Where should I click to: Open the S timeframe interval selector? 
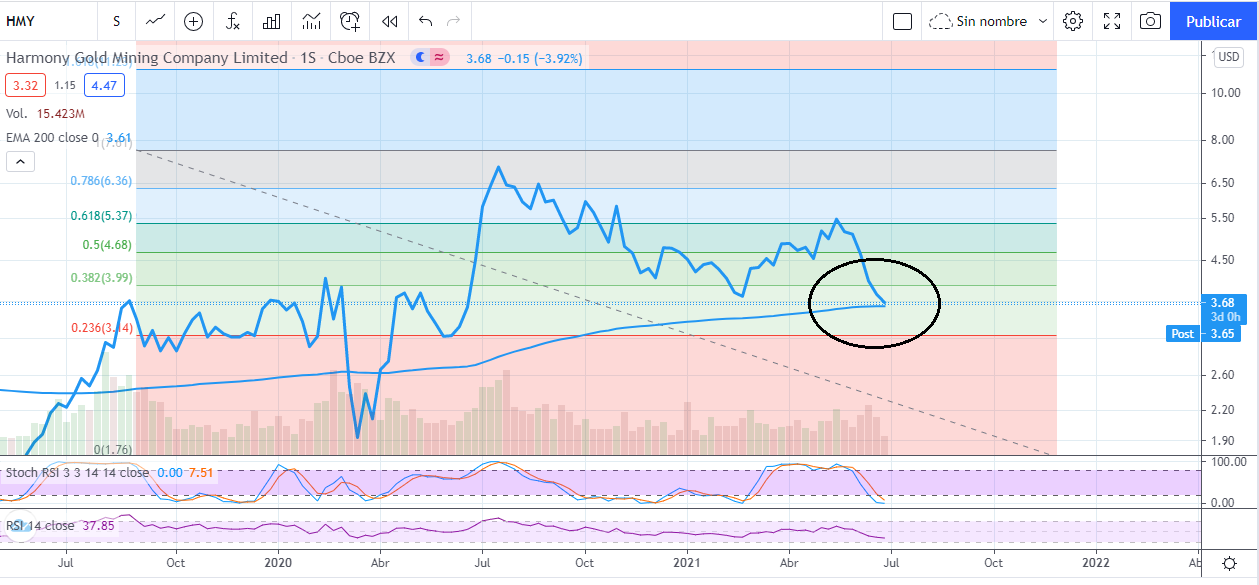[x=117, y=20]
